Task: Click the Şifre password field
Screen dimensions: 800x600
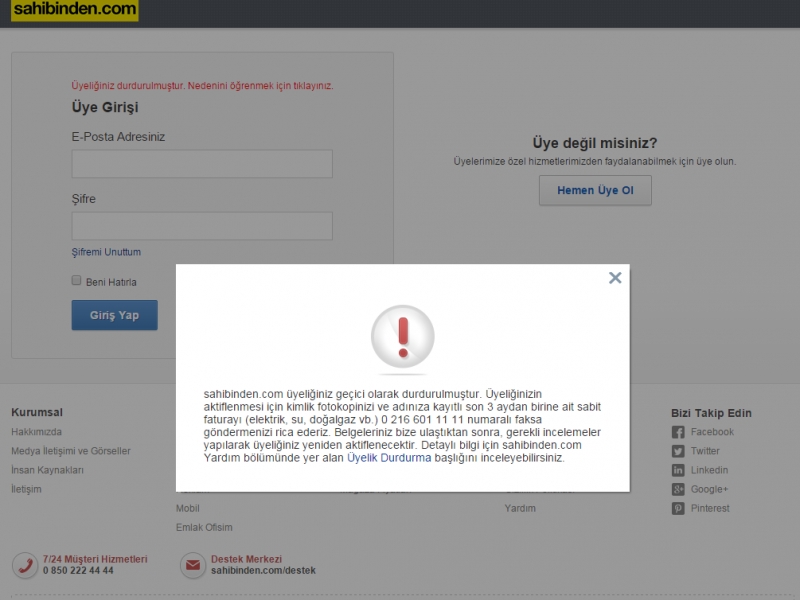Action: (x=202, y=226)
